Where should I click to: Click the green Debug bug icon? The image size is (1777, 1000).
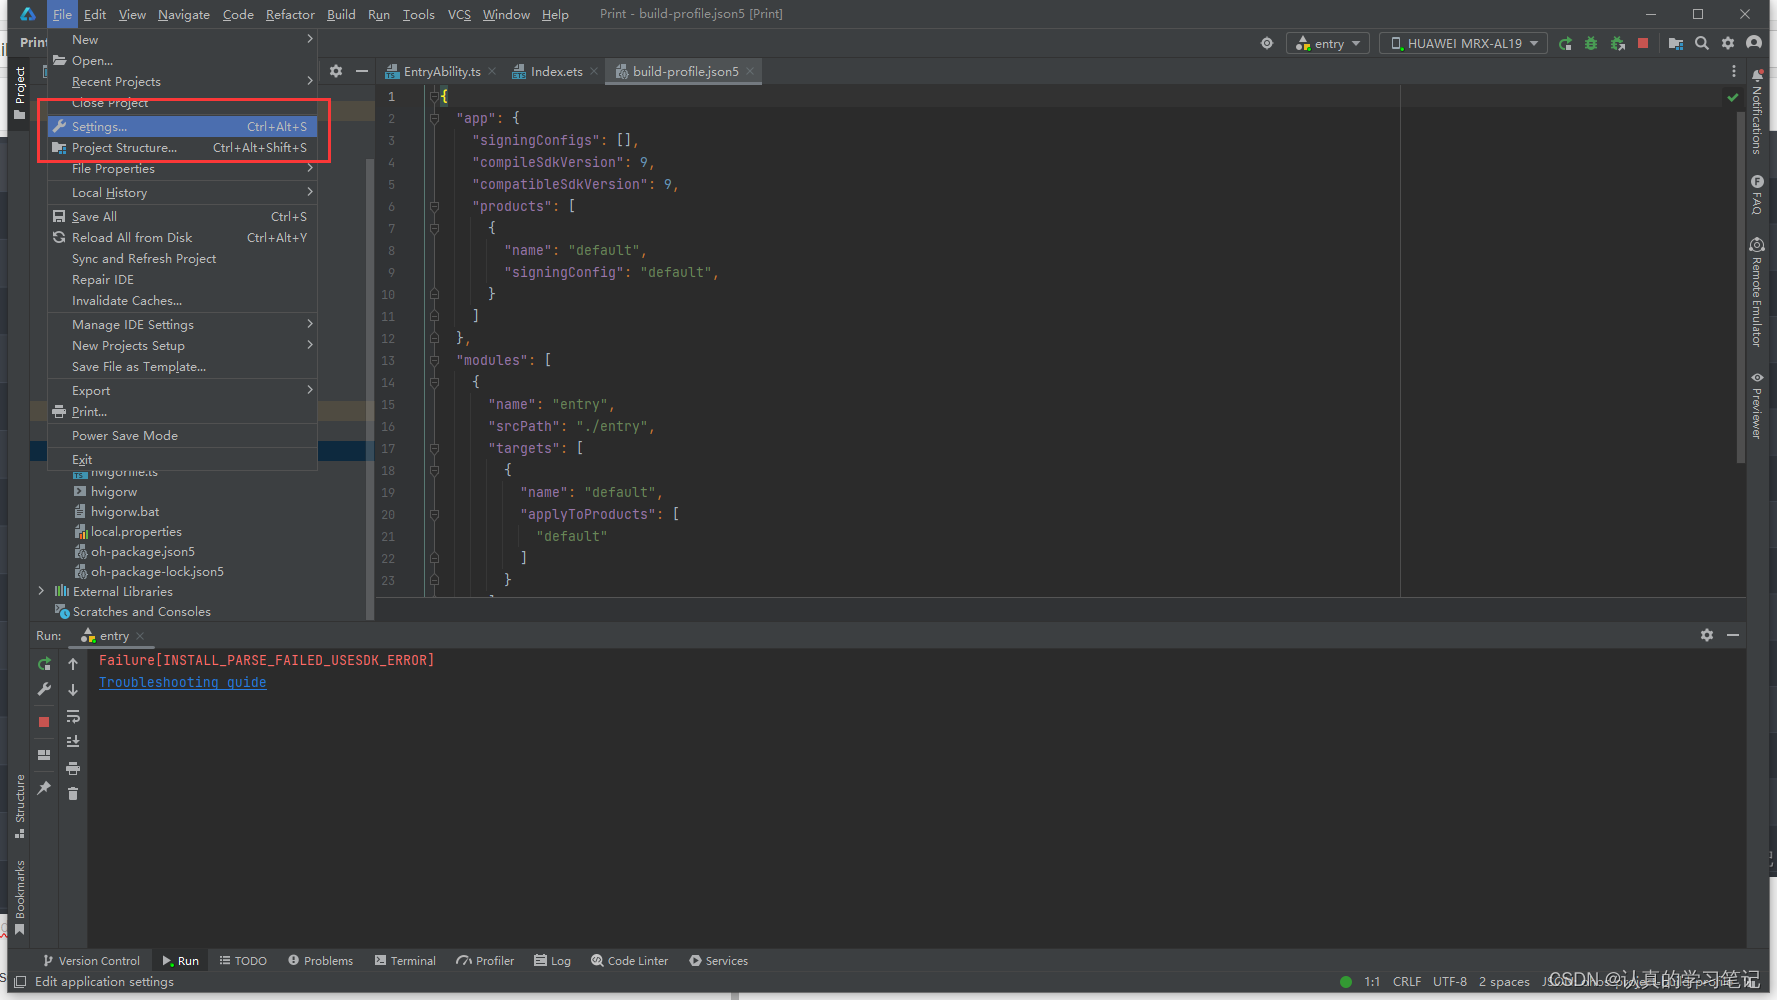tap(1591, 44)
